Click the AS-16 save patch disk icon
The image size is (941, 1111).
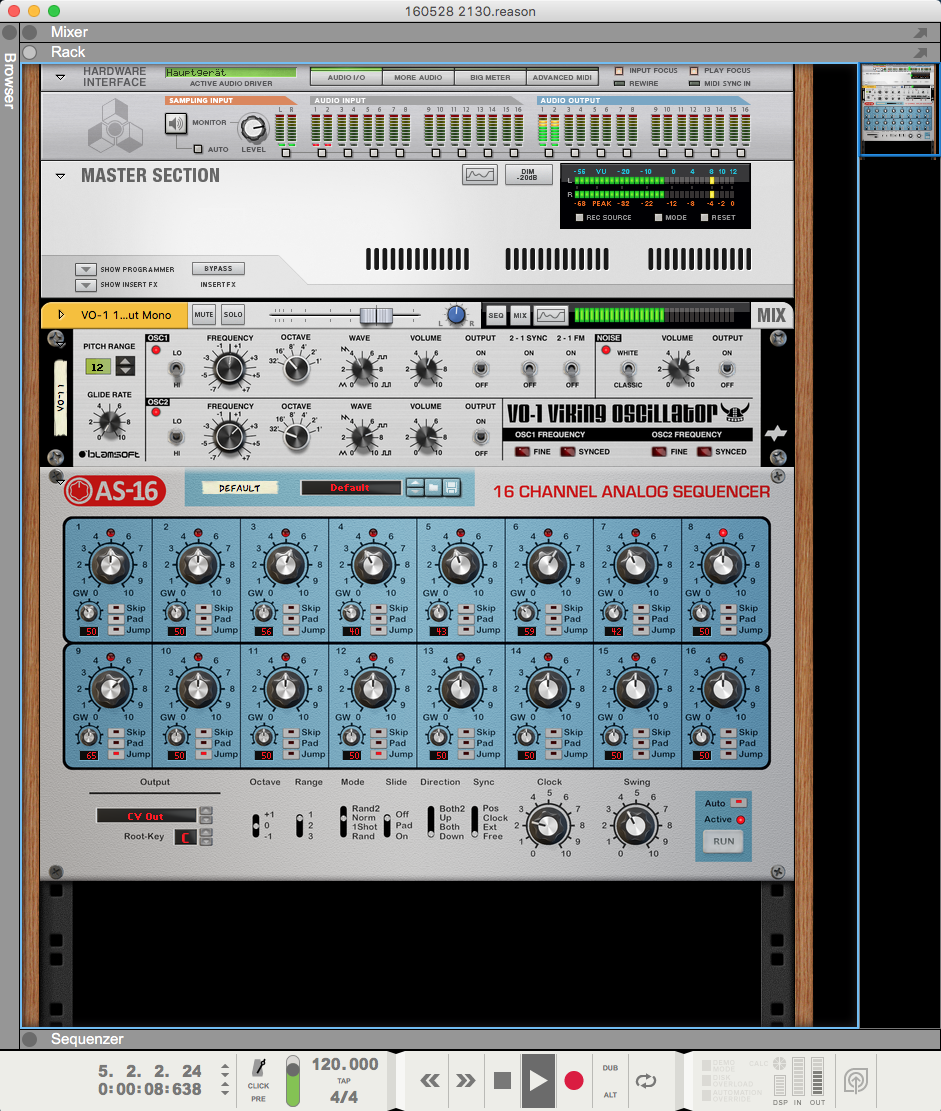point(451,487)
